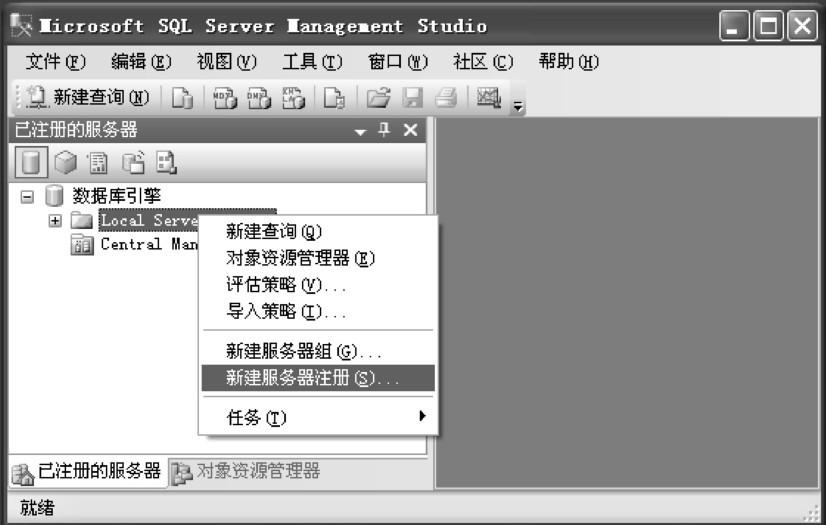Toggle auto-hide pin on registered servers panel
The width and height of the screenshot is (826, 525).
coord(385,130)
